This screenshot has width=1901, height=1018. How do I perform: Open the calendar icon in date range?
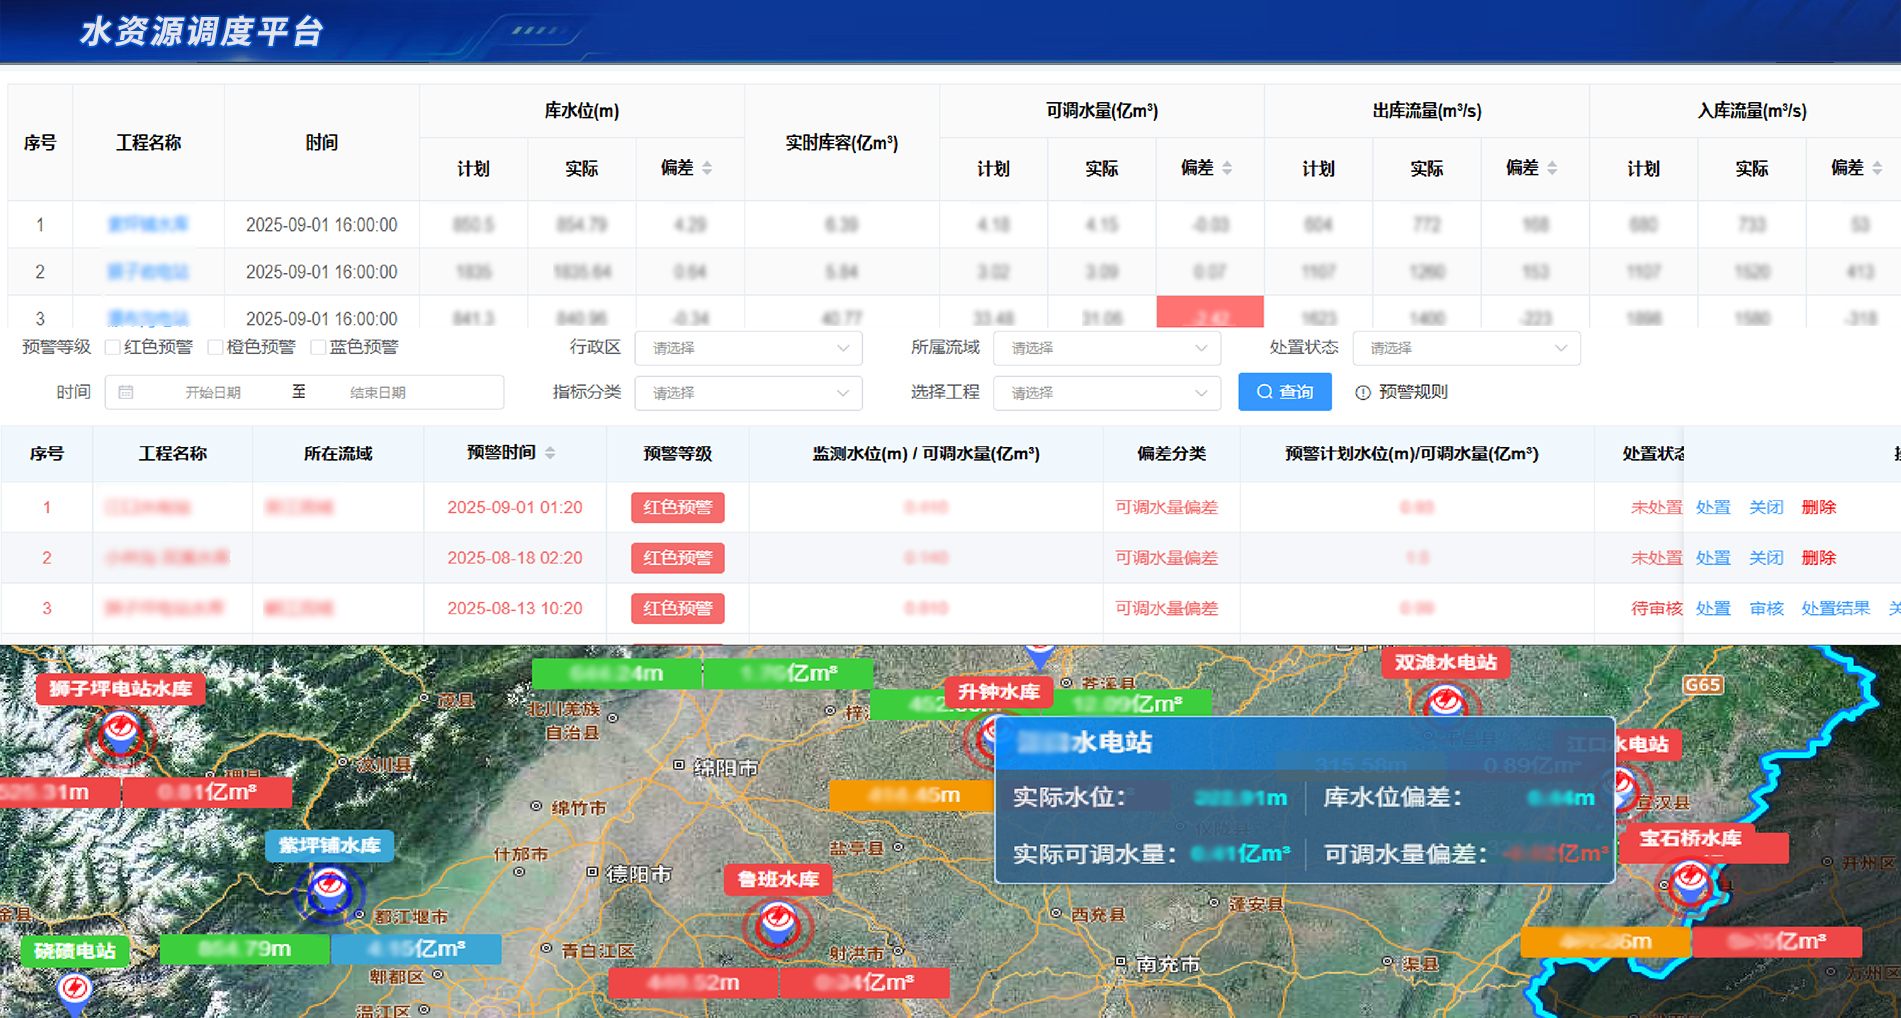(x=126, y=392)
